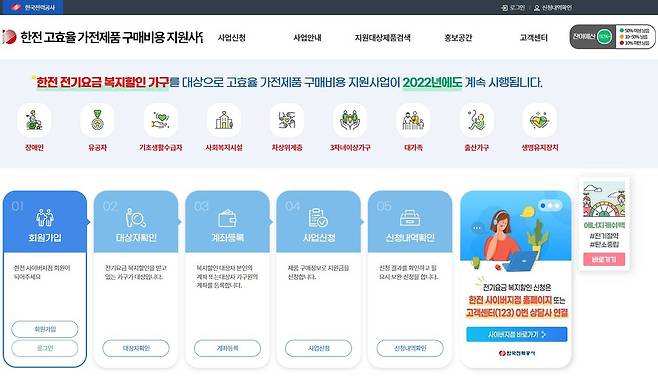Click the 신청내역확인 link in the top bar
Screen dimensions: 658x390
coord(557,8)
